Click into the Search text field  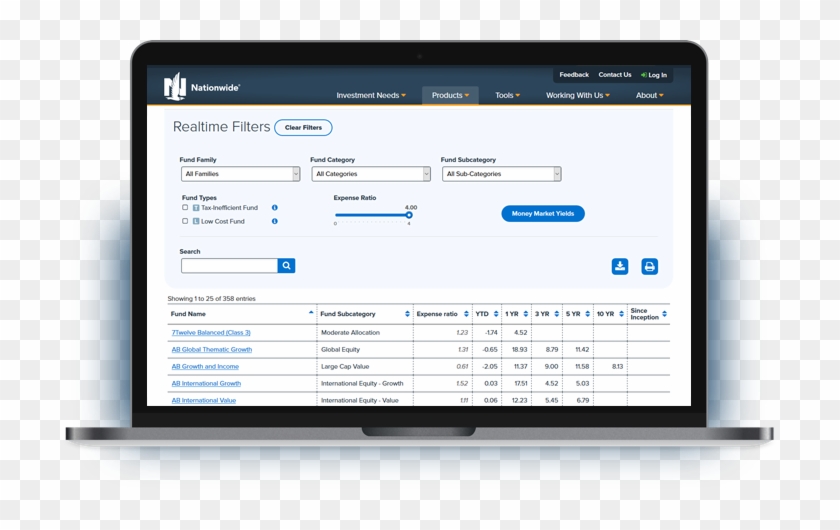[x=229, y=266]
